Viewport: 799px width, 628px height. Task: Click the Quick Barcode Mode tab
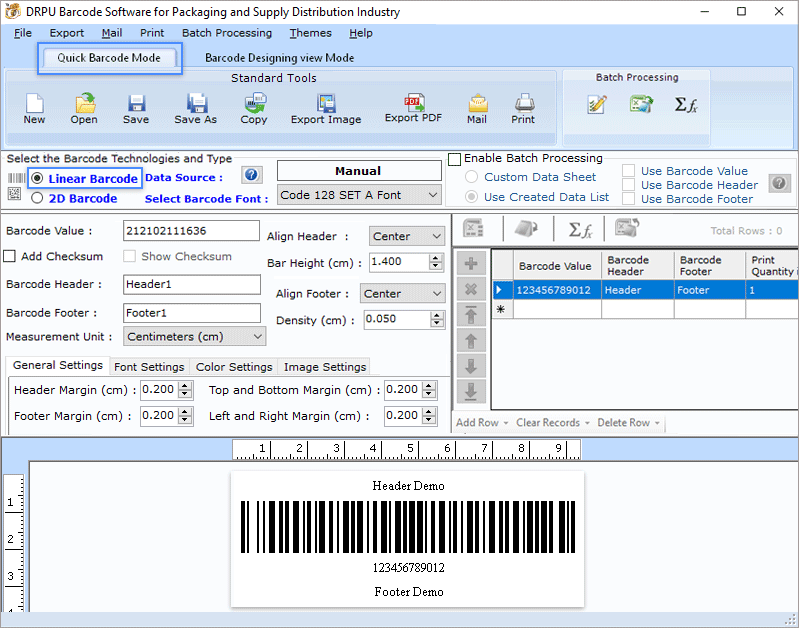109,58
